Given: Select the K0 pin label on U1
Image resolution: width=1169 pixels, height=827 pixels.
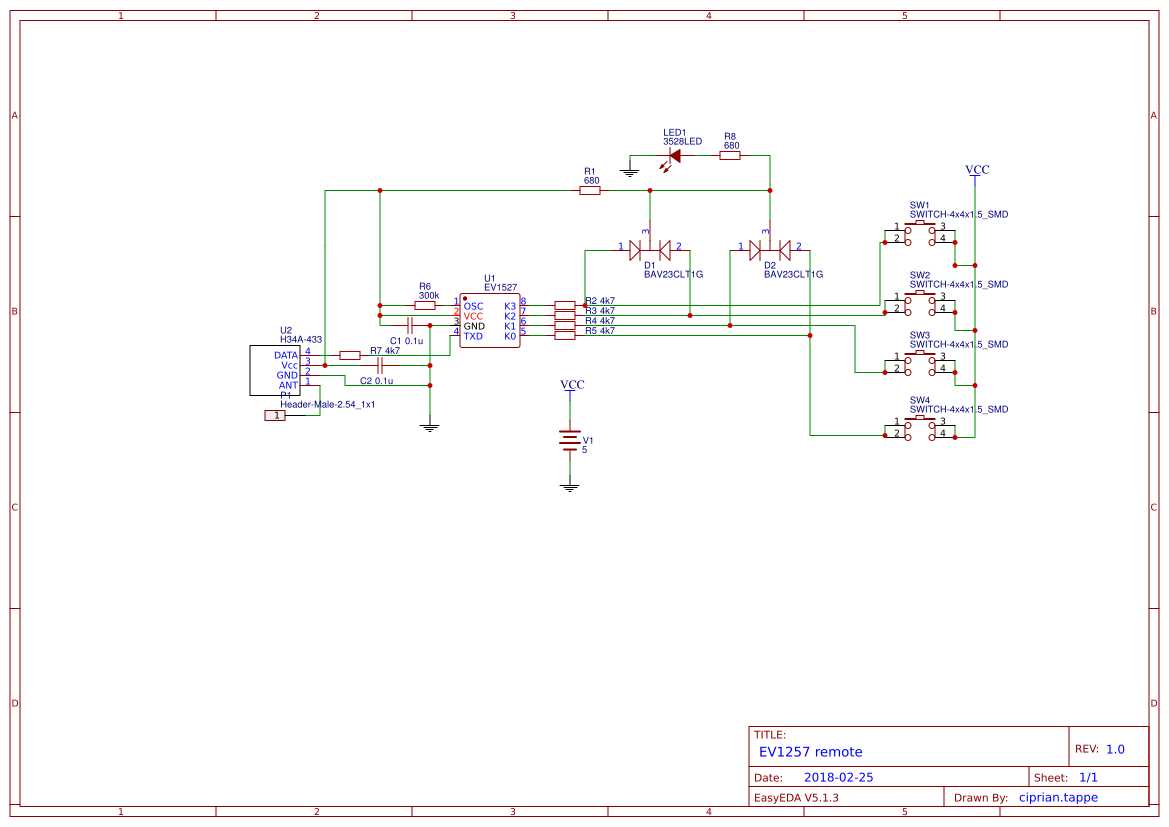Looking at the screenshot, I should tap(510, 336).
